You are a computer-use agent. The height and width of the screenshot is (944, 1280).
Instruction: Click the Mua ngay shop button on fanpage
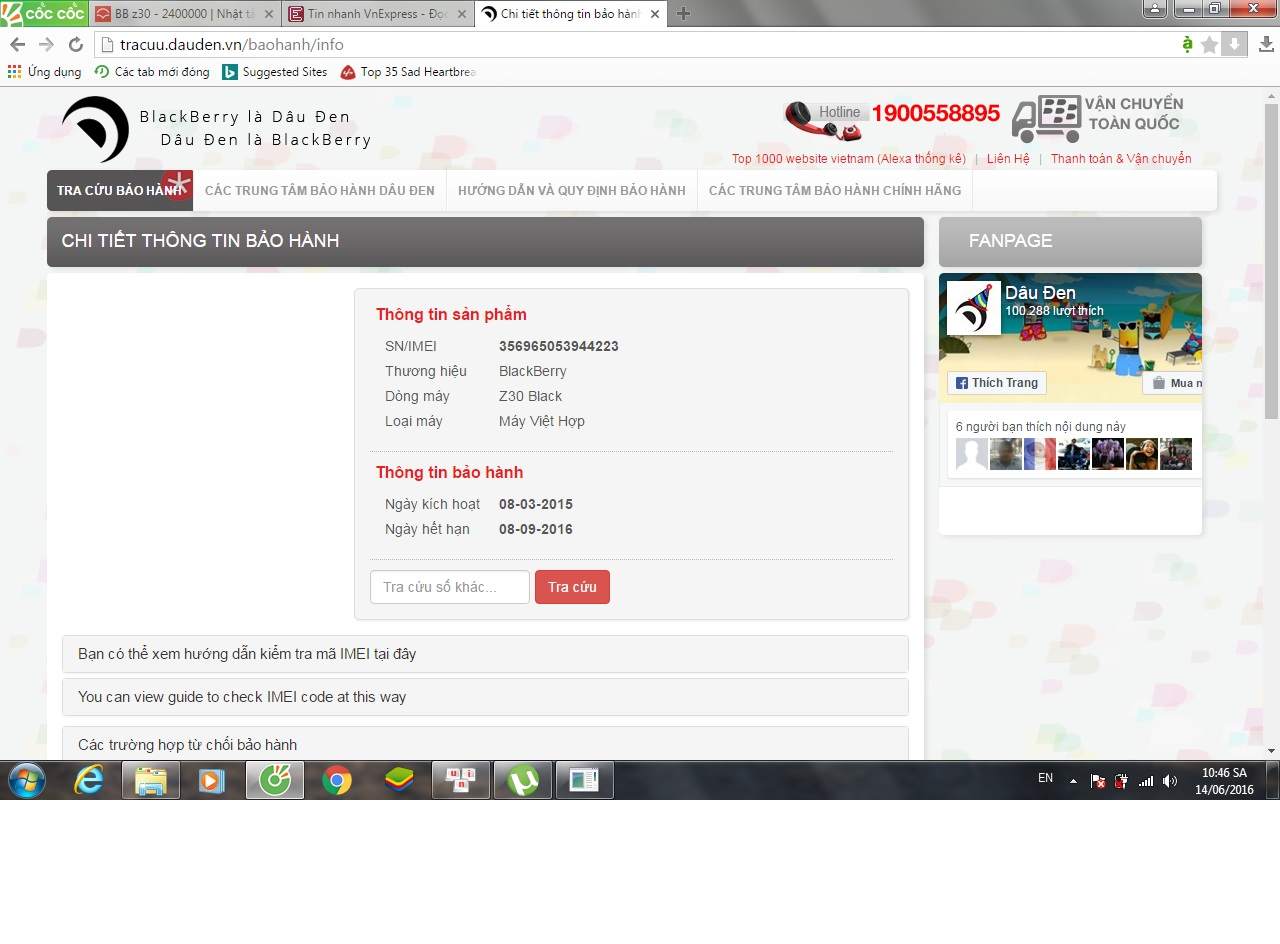click(x=1173, y=383)
